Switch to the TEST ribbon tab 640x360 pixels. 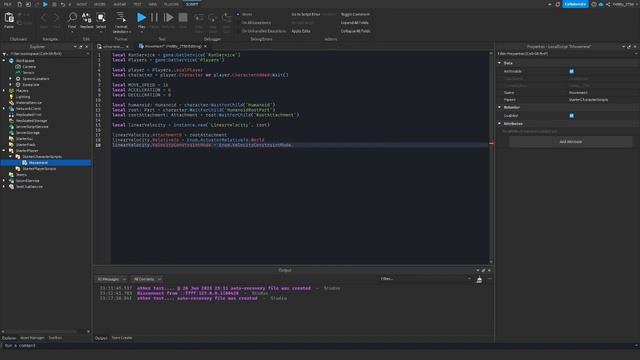(x=137, y=4)
